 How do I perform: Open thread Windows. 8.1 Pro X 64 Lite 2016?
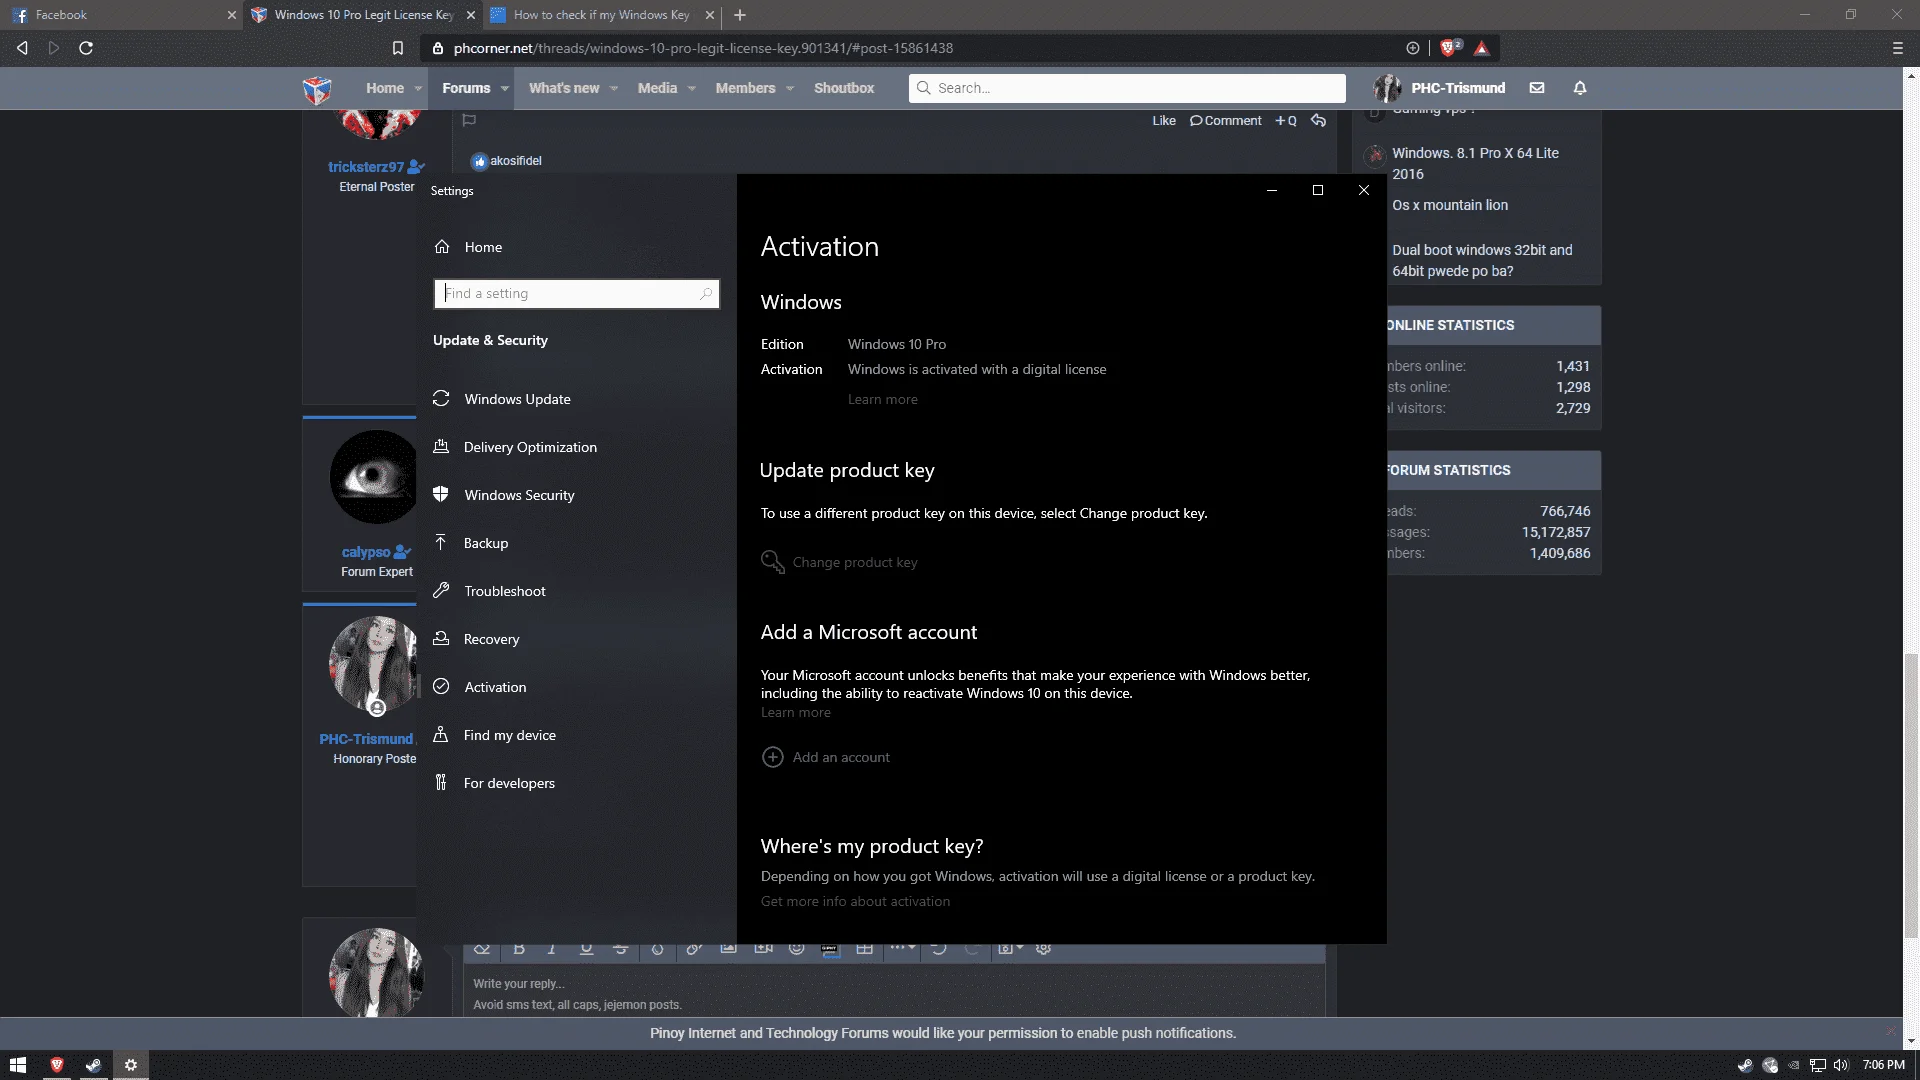tap(1476, 163)
